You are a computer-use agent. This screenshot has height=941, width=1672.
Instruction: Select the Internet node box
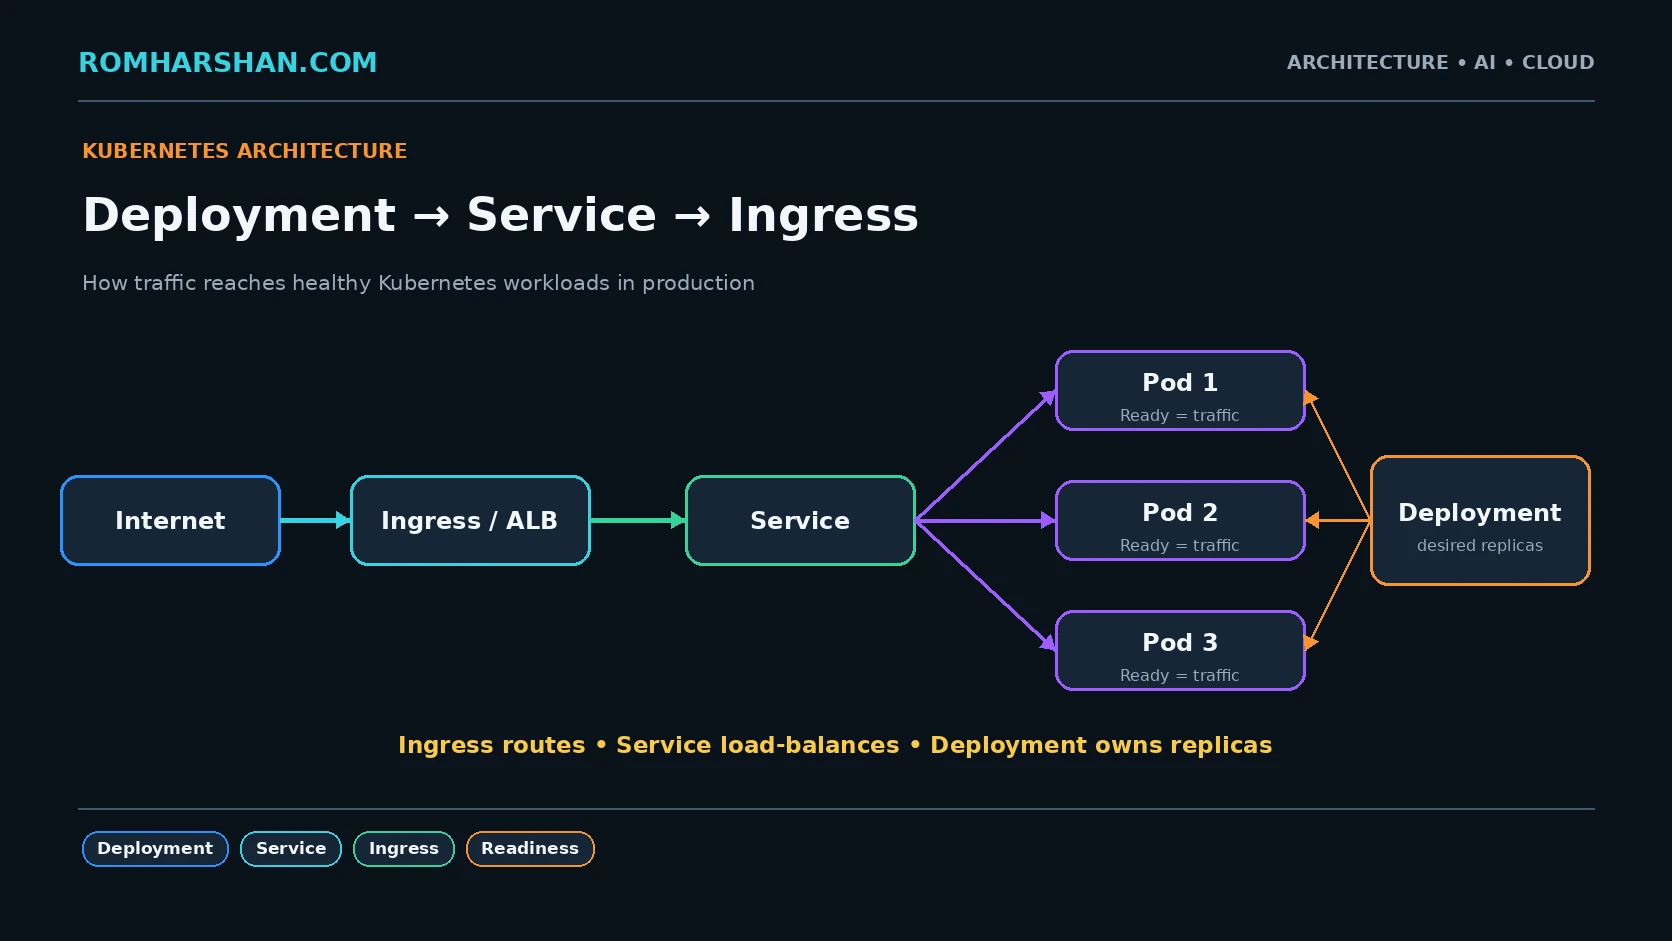[170, 520]
